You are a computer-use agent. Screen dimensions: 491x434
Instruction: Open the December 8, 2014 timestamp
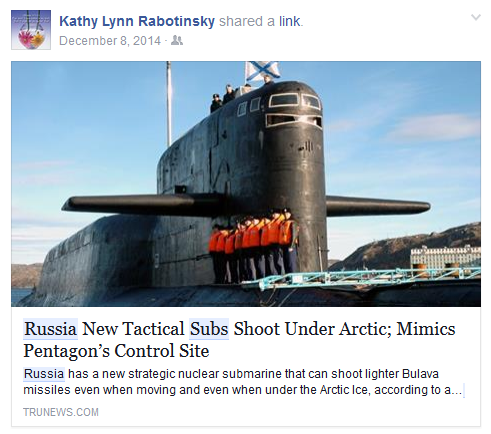[110, 41]
